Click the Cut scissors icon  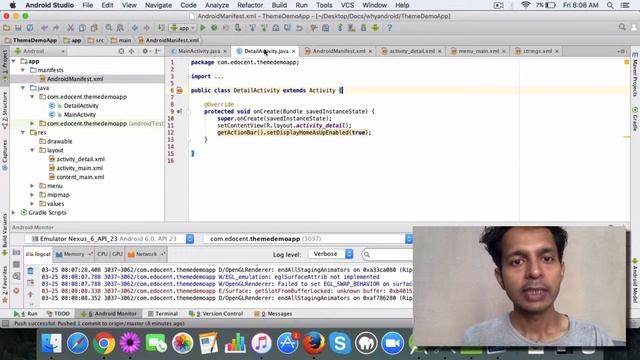coord(70,28)
